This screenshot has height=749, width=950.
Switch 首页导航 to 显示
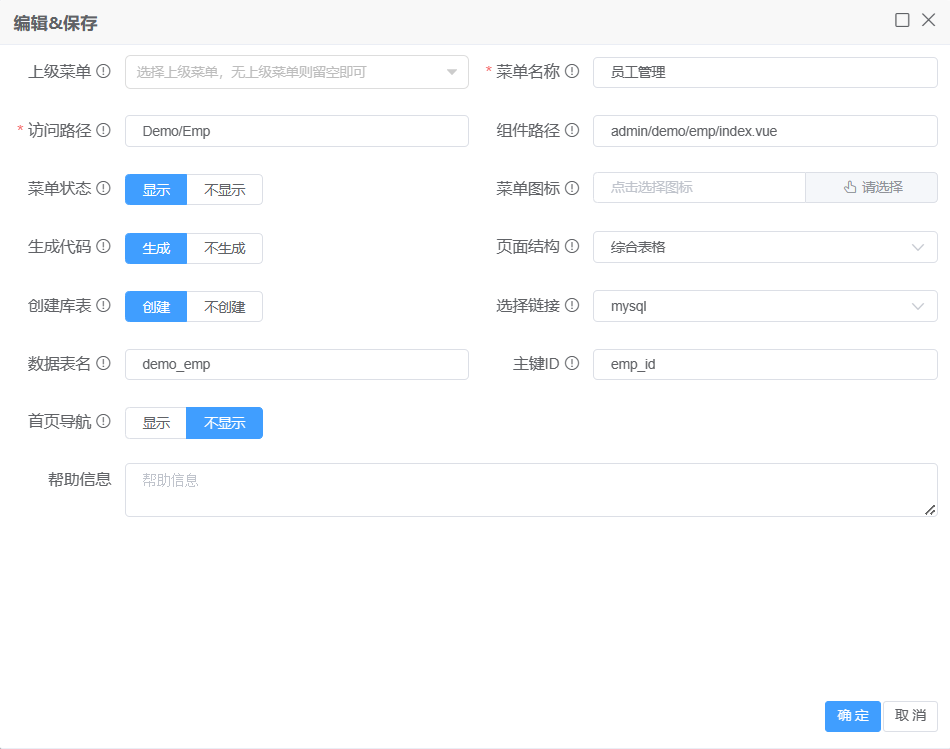(156, 423)
